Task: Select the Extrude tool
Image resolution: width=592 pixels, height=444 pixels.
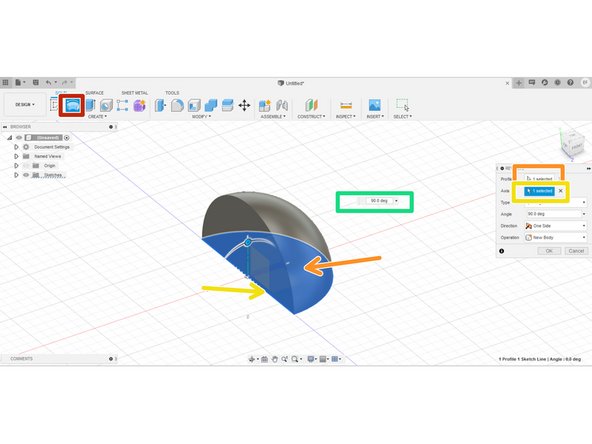Action: click(90, 105)
